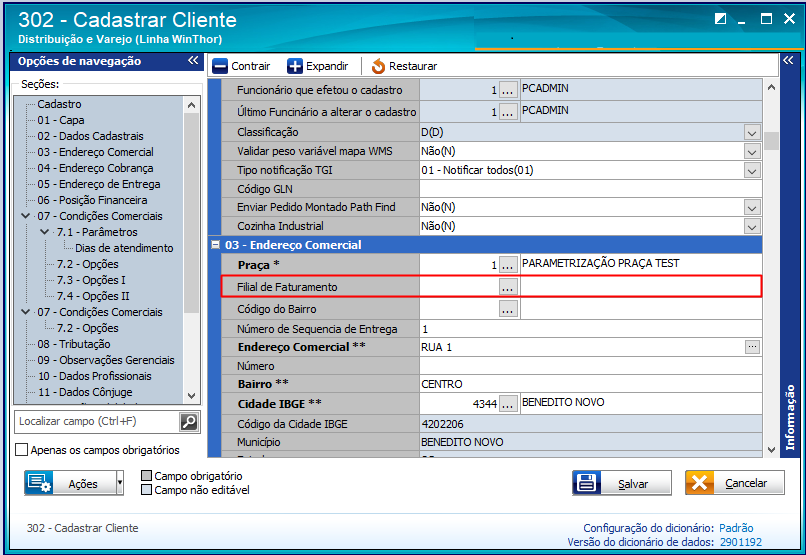Select Cadastro in the sections tree
Image resolution: width=806 pixels, height=555 pixels.
(59, 104)
